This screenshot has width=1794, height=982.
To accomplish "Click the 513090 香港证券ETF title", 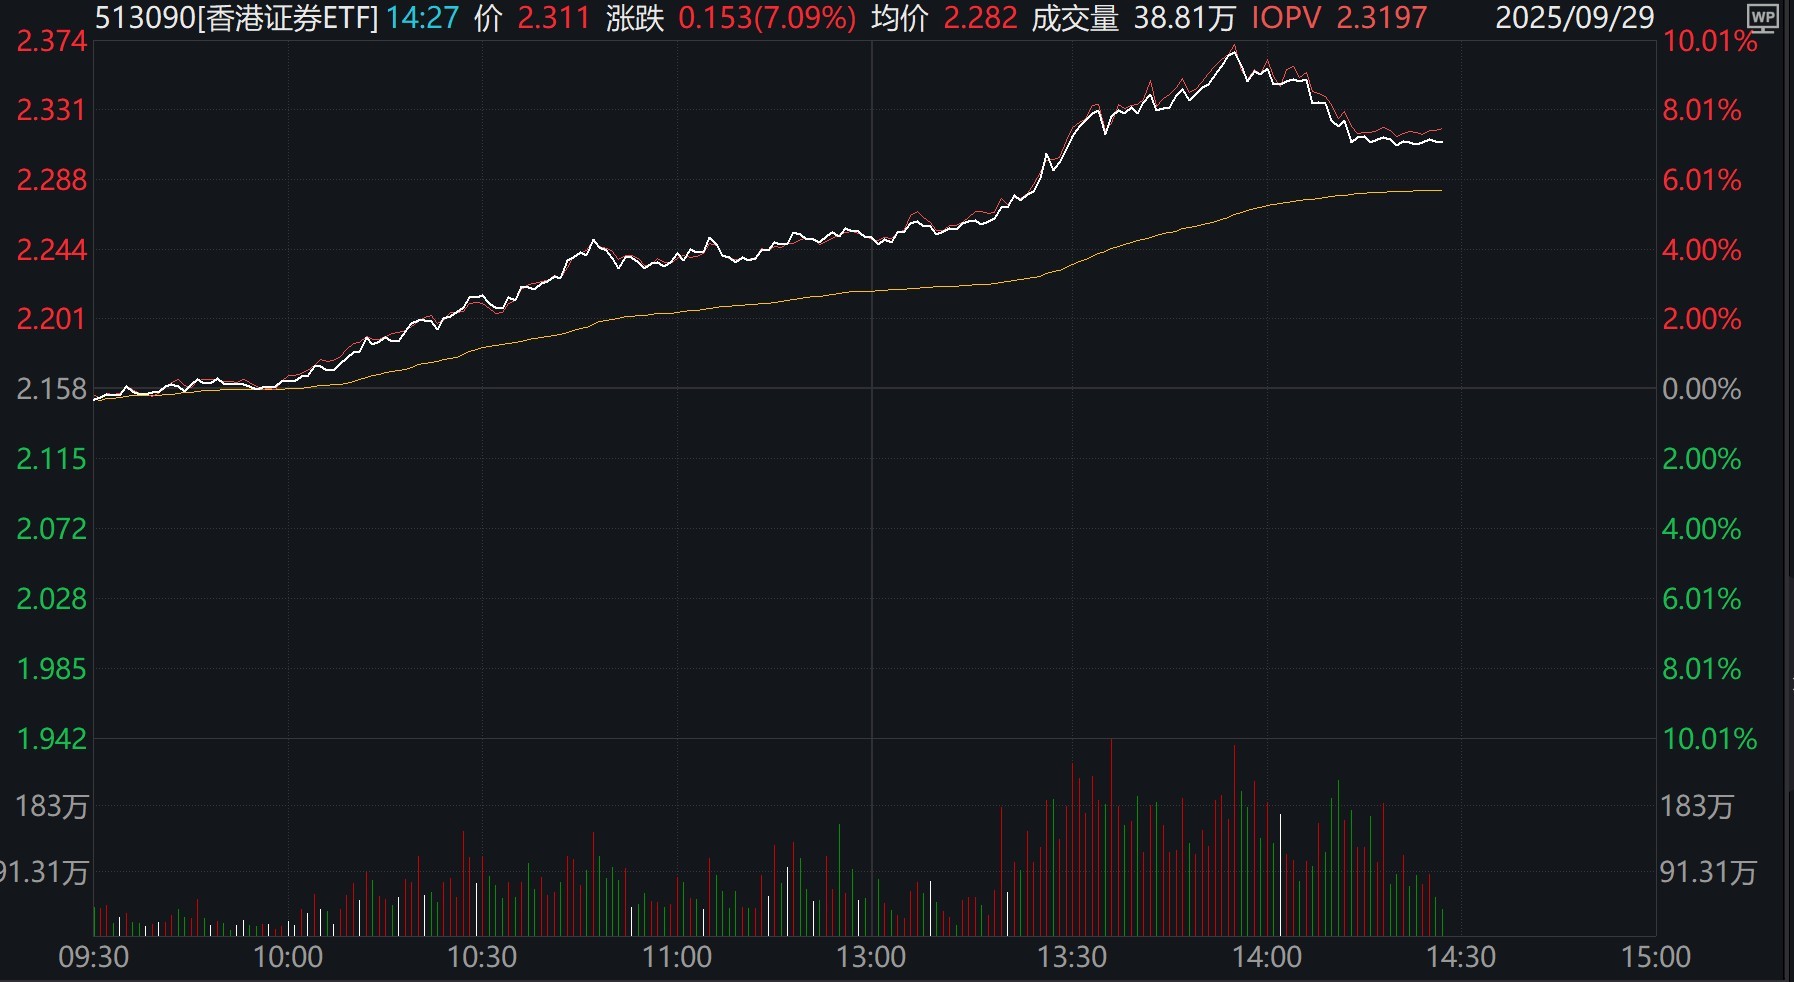I will (x=236, y=18).
